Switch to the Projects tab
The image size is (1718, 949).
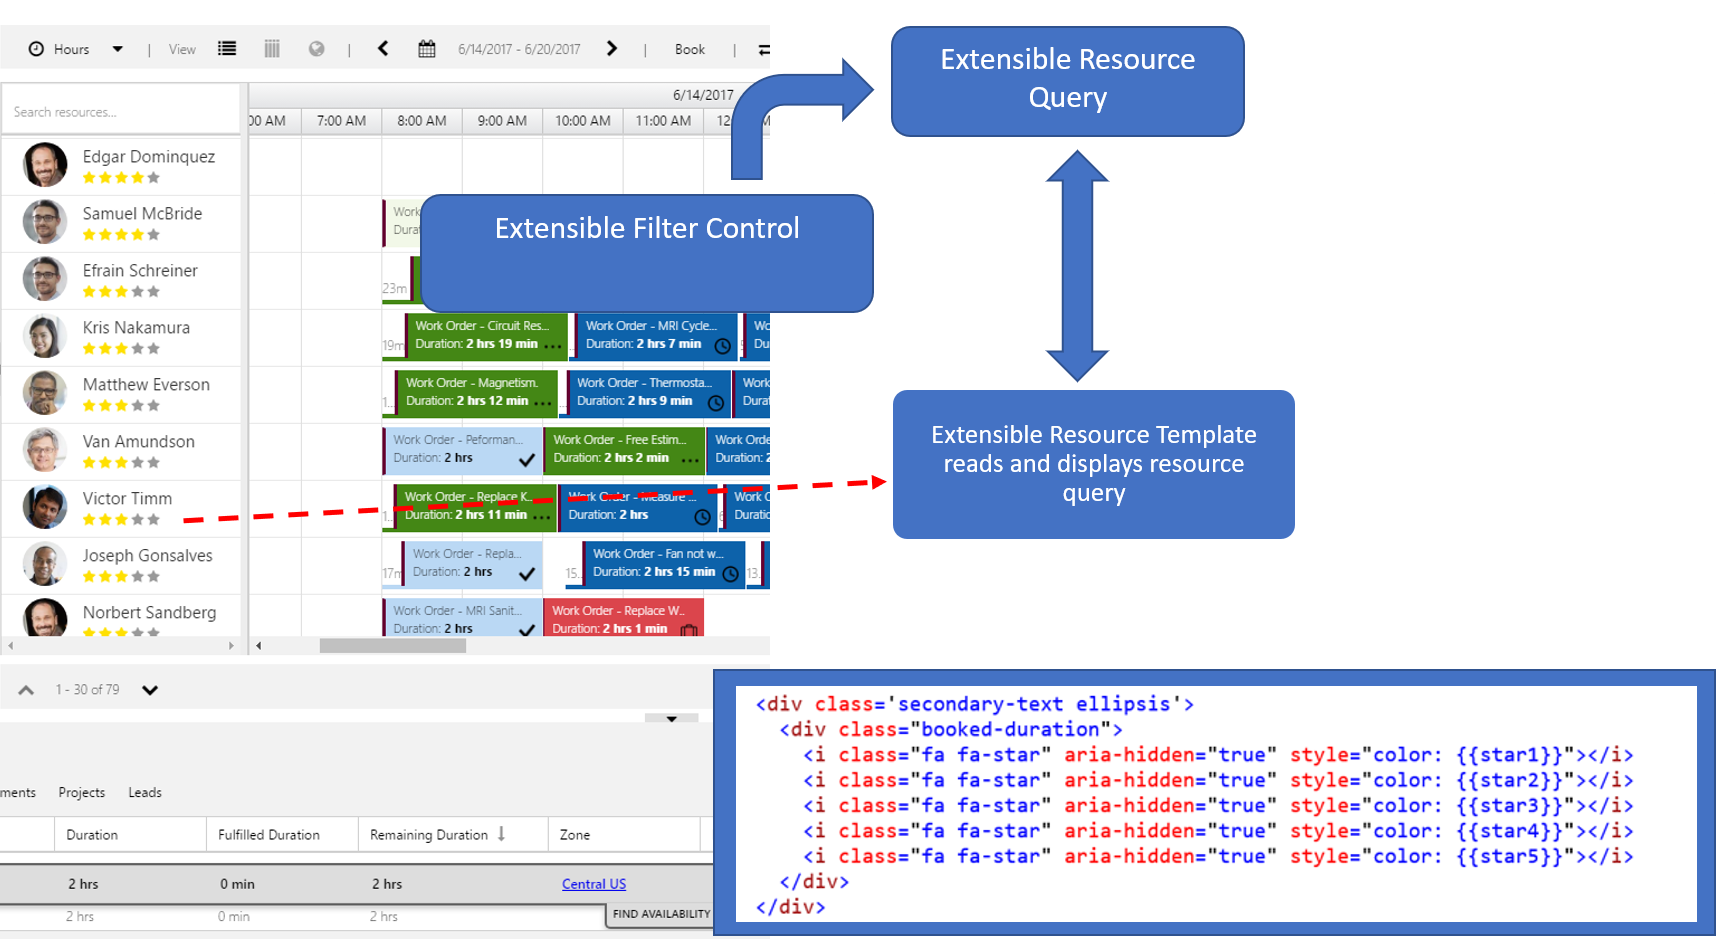[x=81, y=792]
